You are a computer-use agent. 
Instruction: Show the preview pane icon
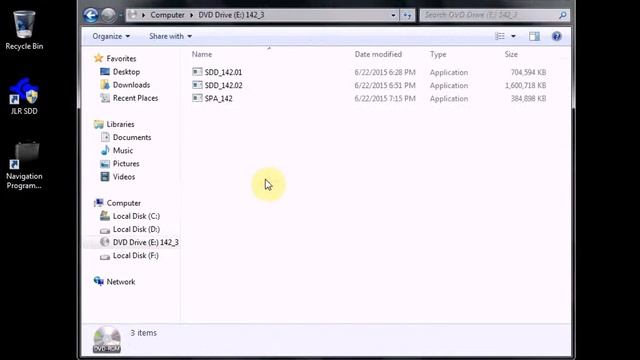pos(534,36)
